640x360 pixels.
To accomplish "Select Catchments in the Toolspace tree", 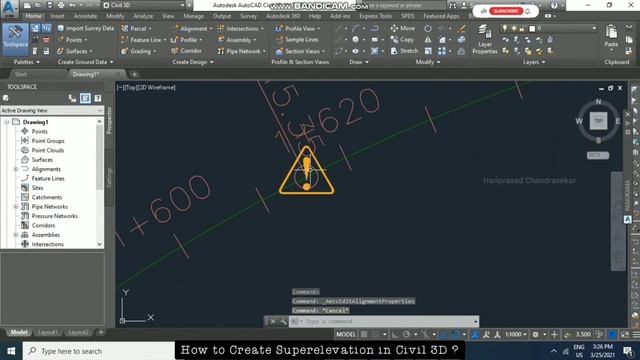I will tap(47, 197).
